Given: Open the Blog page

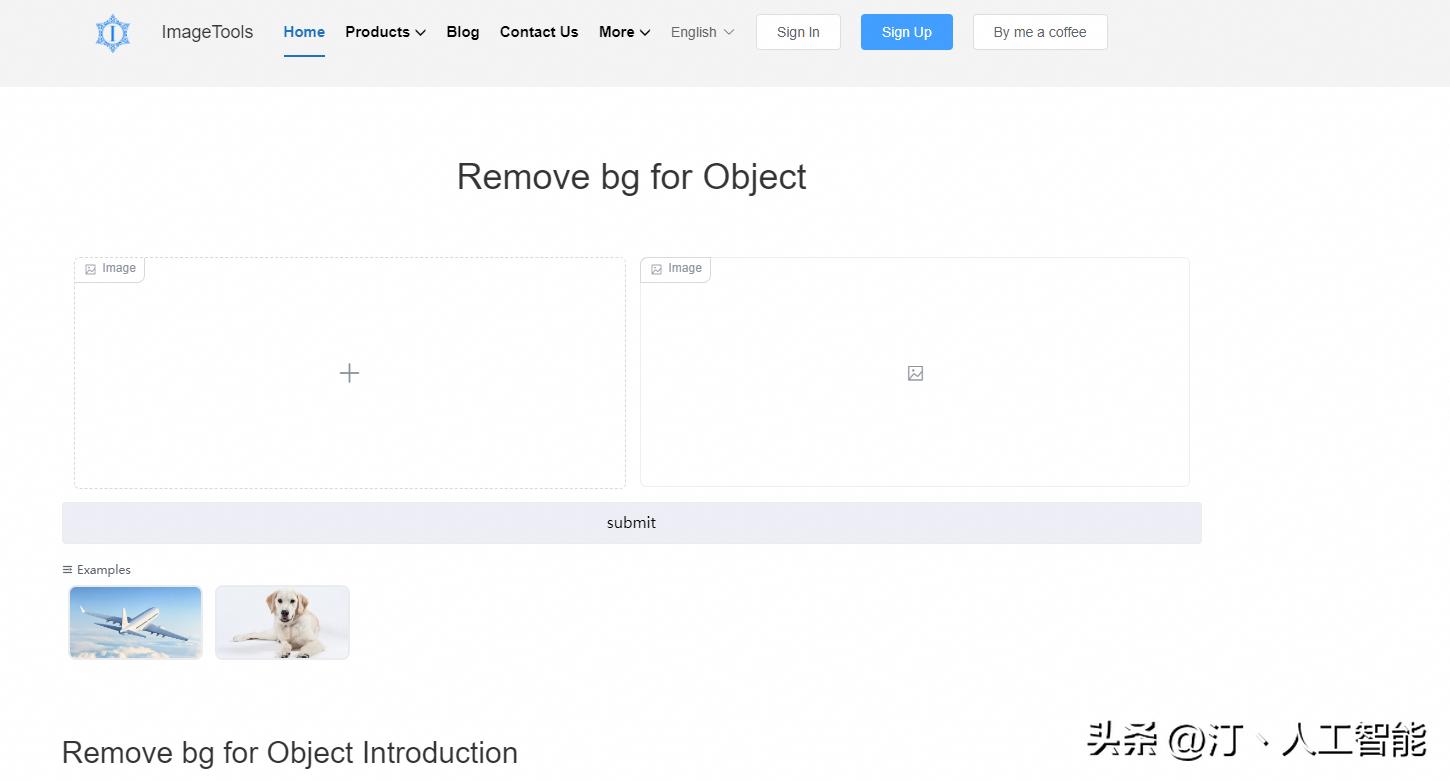Looking at the screenshot, I should 463,32.
